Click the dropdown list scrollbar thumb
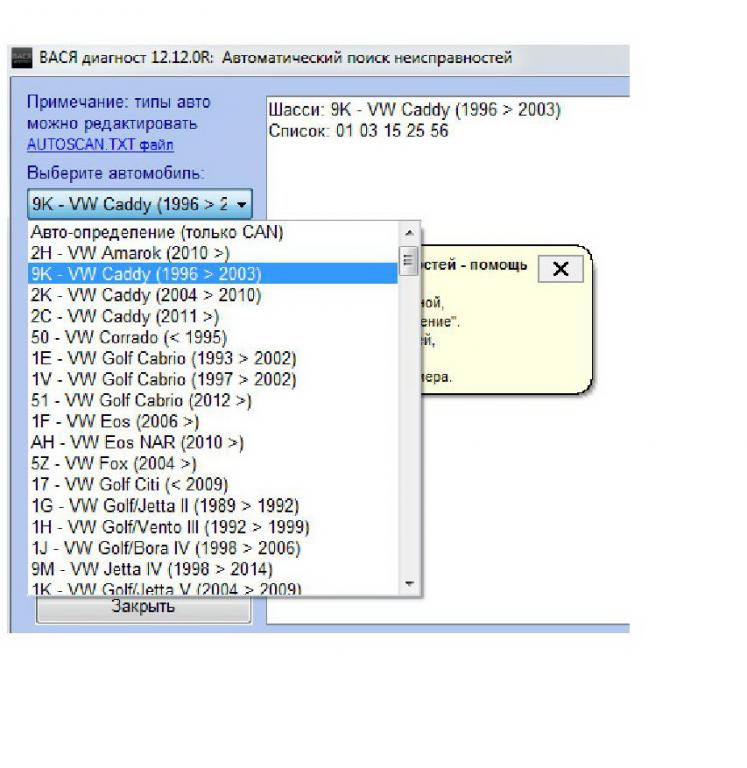 click(x=409, y=261)
